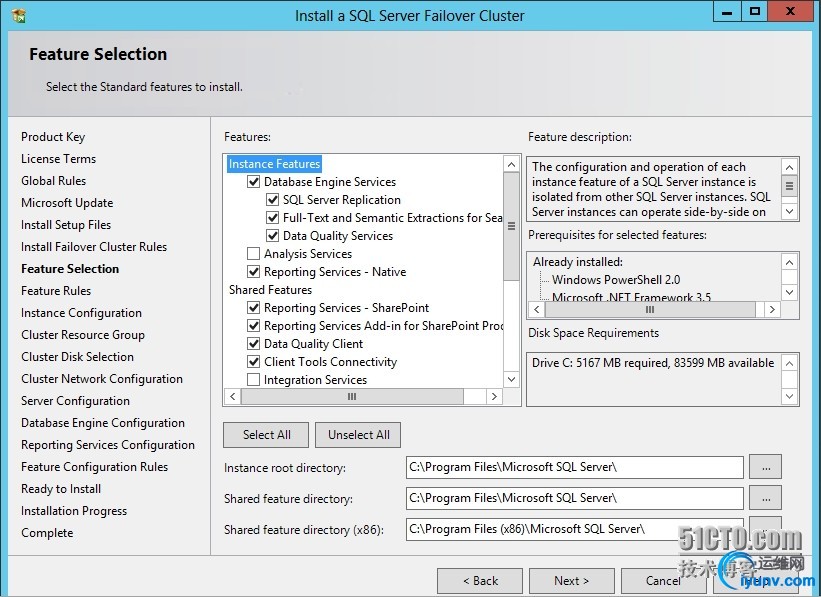Select Feature Rules step in sidebar
The height and width of the screenshot is (597, 821).
pyautogui.click(x=56, y=291)
